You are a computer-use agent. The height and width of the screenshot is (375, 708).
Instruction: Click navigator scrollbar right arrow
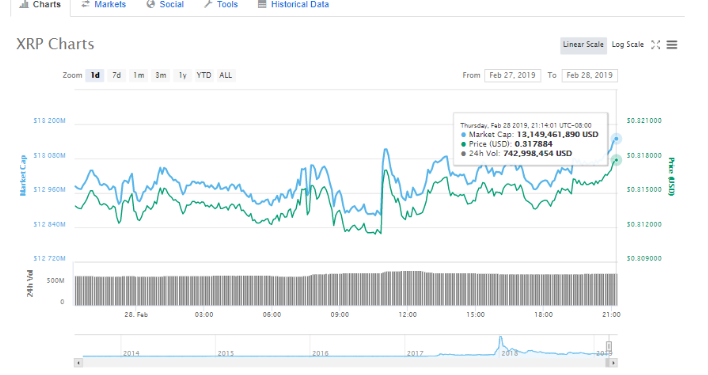coord(614,362)
